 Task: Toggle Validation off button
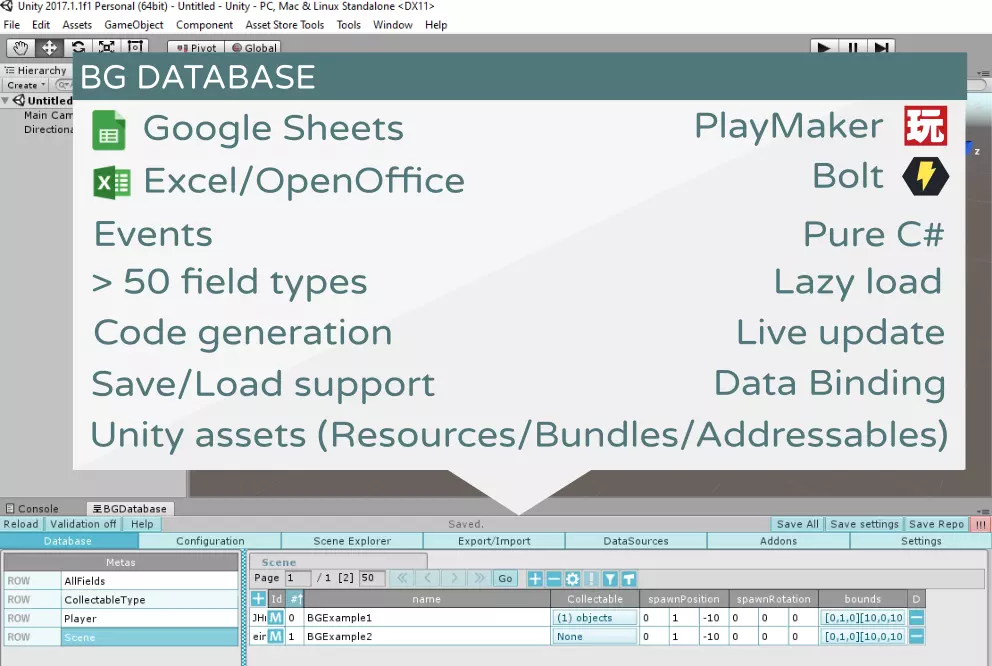click(83, 524)
